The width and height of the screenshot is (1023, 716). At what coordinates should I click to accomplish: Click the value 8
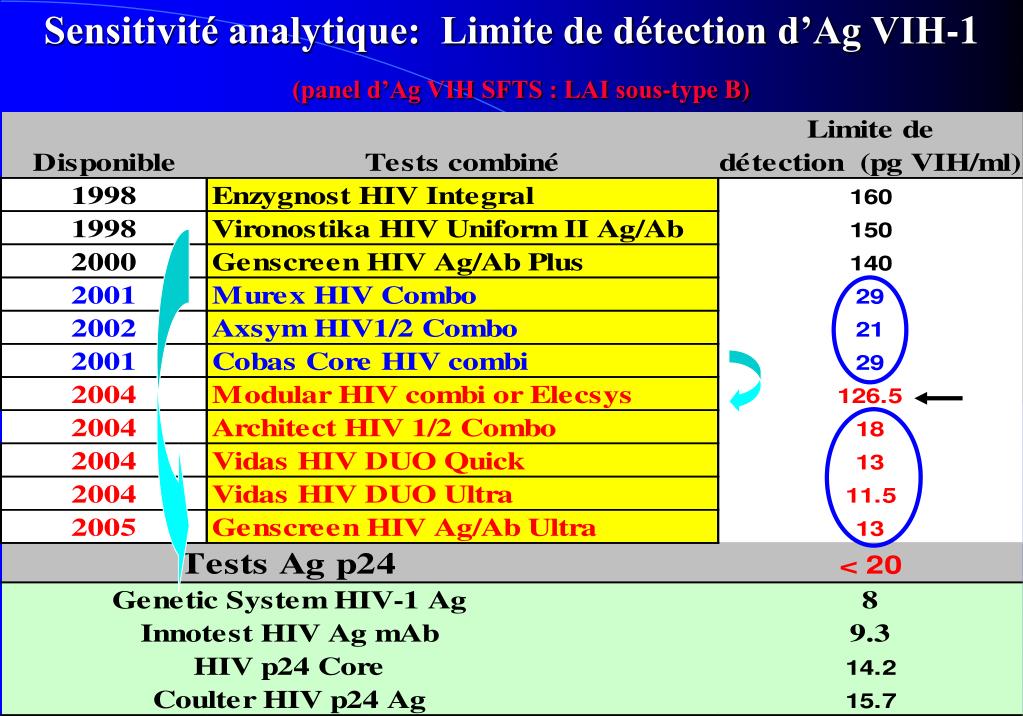870,600
